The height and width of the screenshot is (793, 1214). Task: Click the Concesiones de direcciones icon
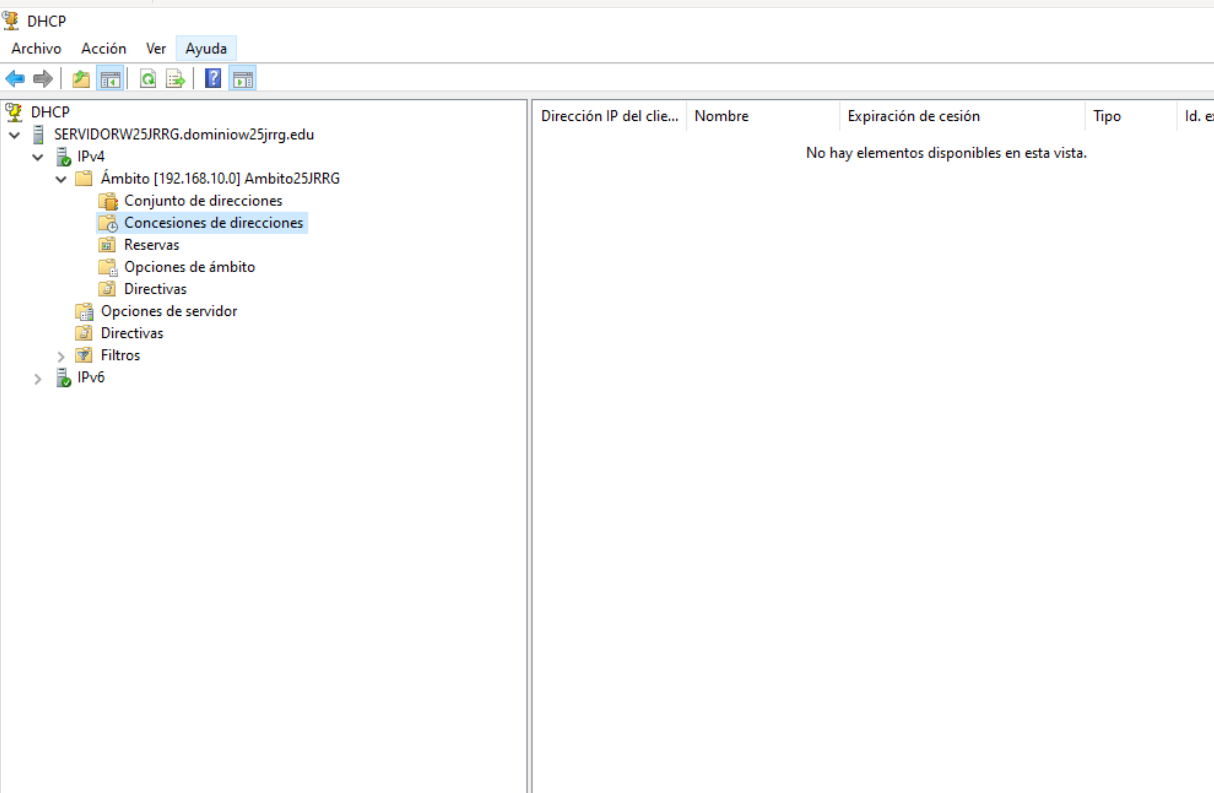coord(108,223)
